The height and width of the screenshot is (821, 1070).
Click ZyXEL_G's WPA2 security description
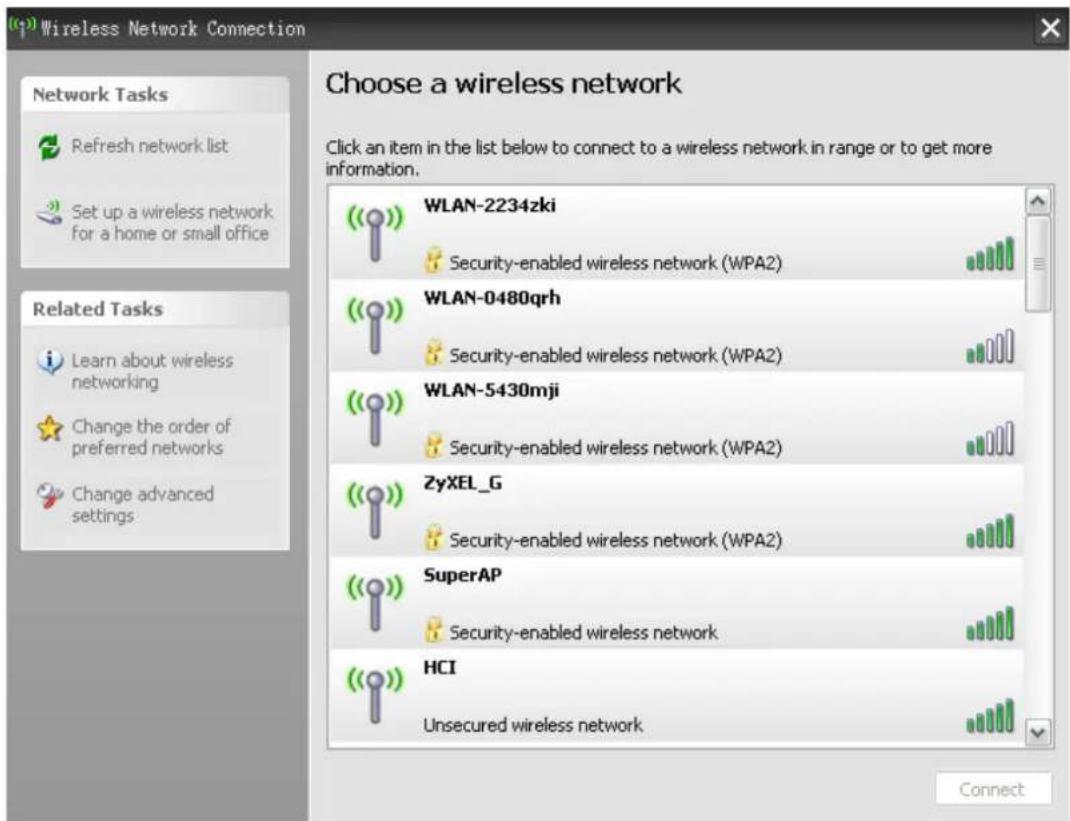616,541
